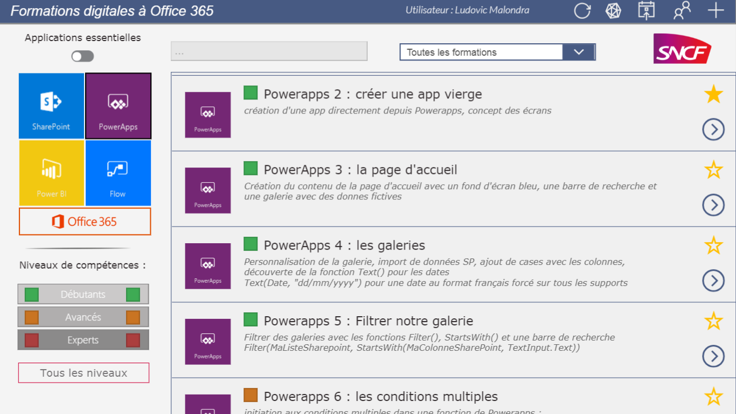Click green level square of Powerapps 2
The image size is (736, 414).
pos(251,93)
